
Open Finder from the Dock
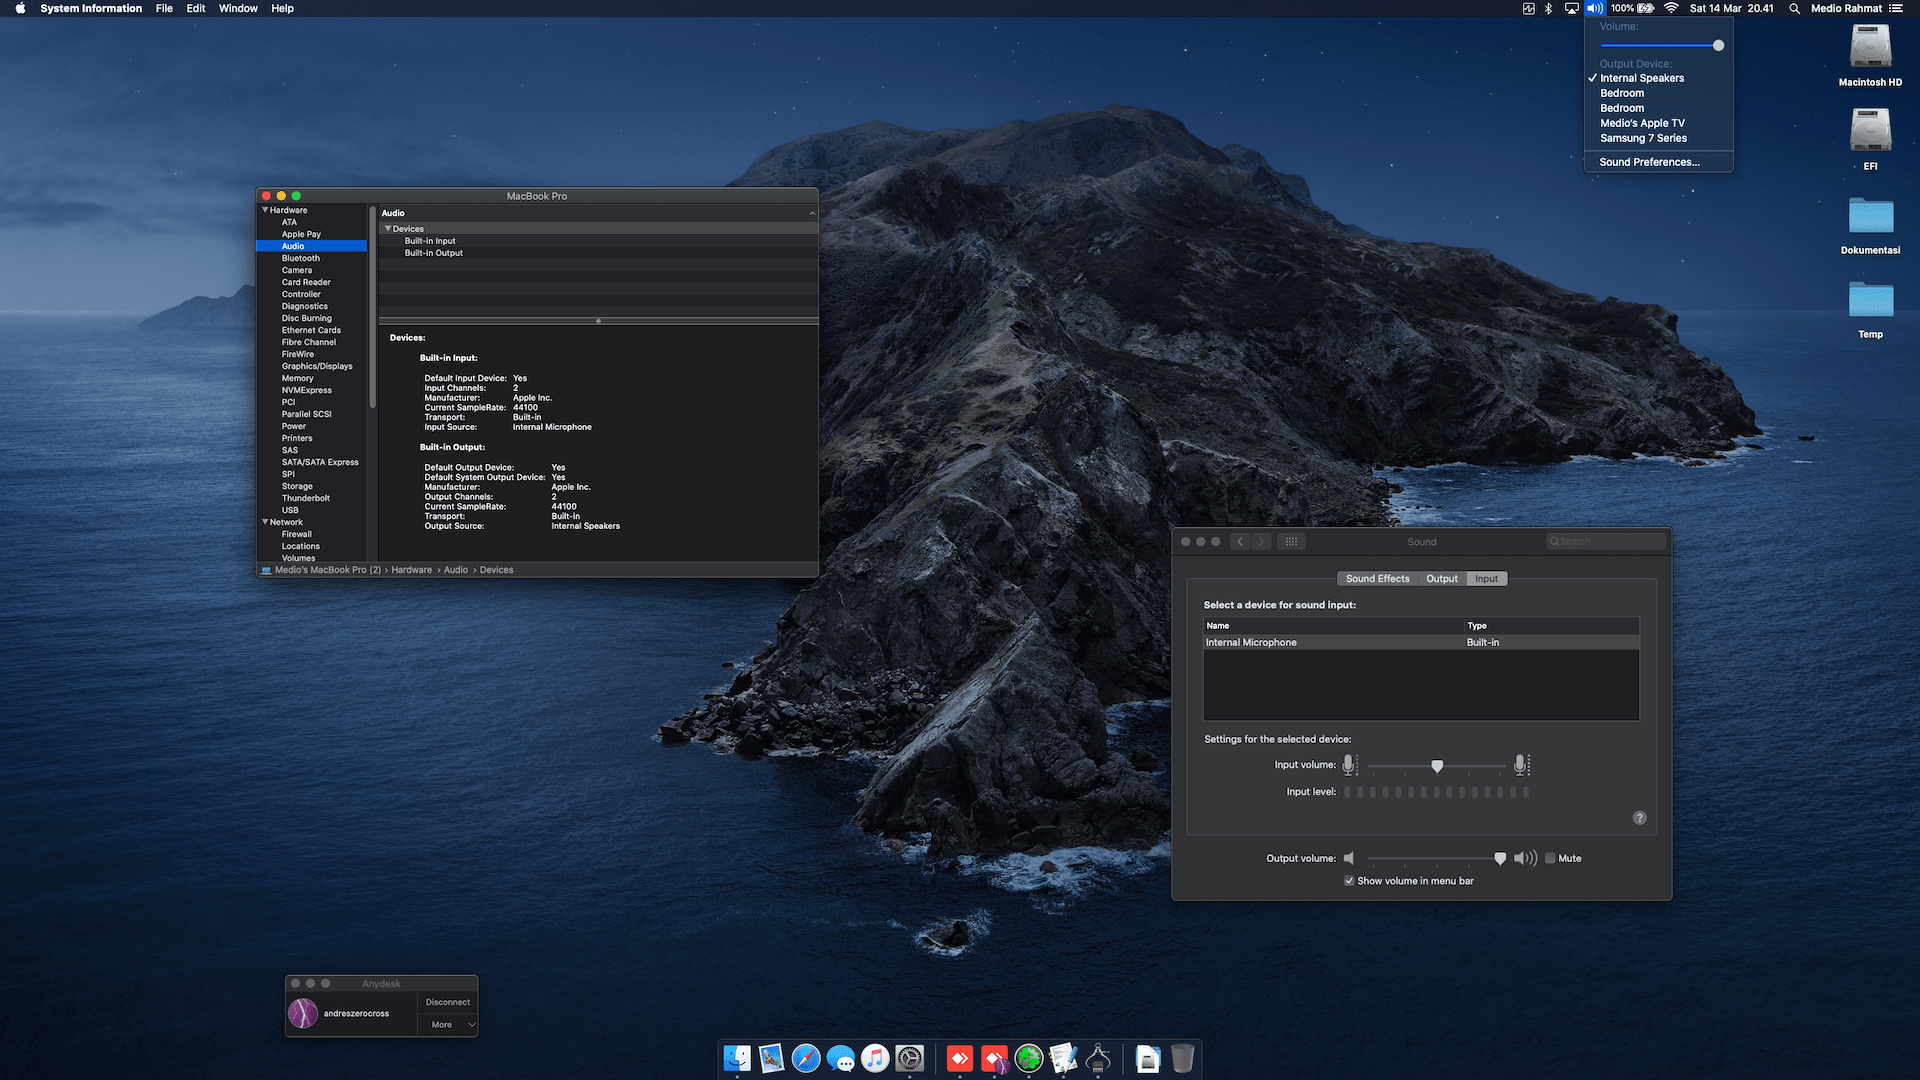(x=737, y=1058)
